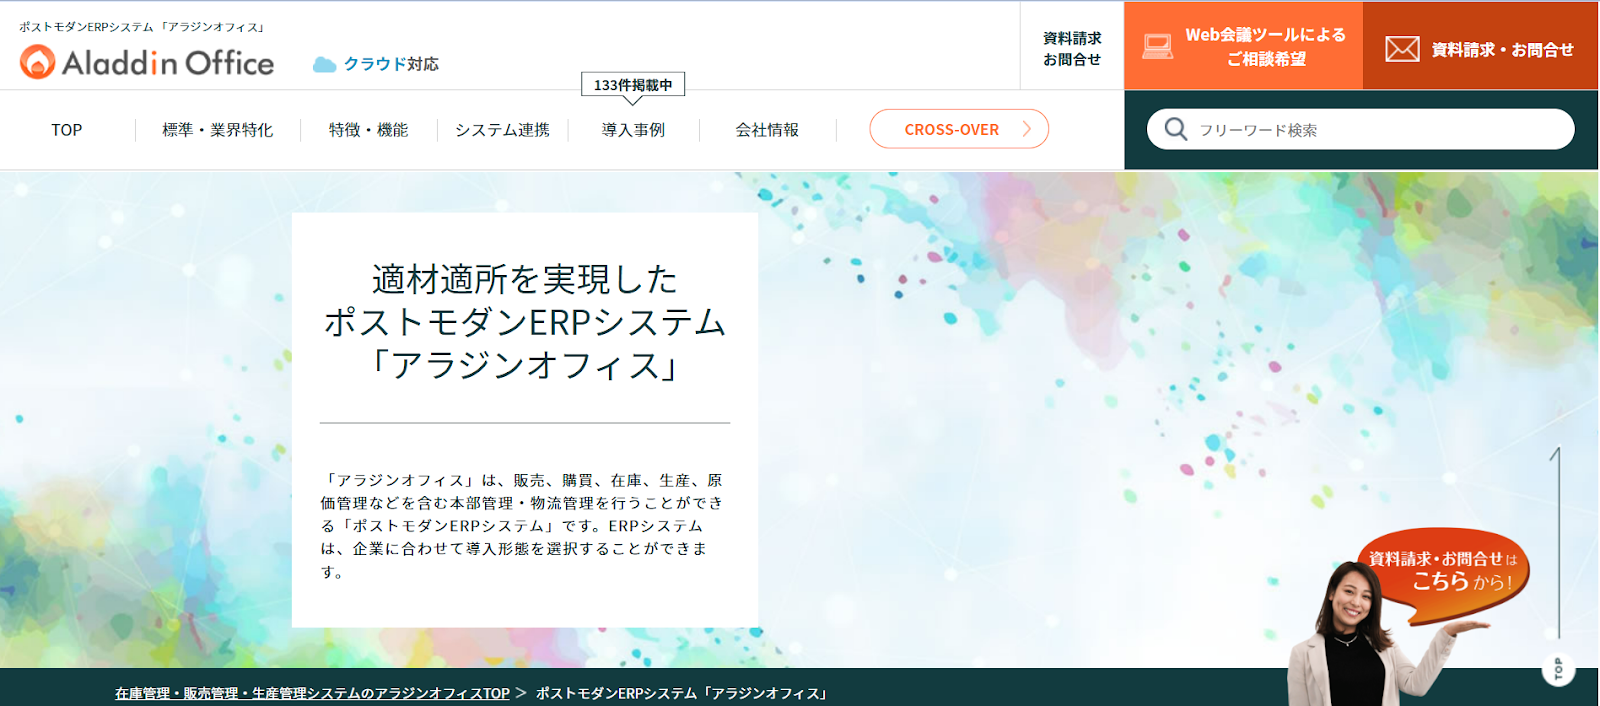Screen dimensions: 1600x706
Task: Open the 導入事例 menu
Action: [x=633, y=130]
